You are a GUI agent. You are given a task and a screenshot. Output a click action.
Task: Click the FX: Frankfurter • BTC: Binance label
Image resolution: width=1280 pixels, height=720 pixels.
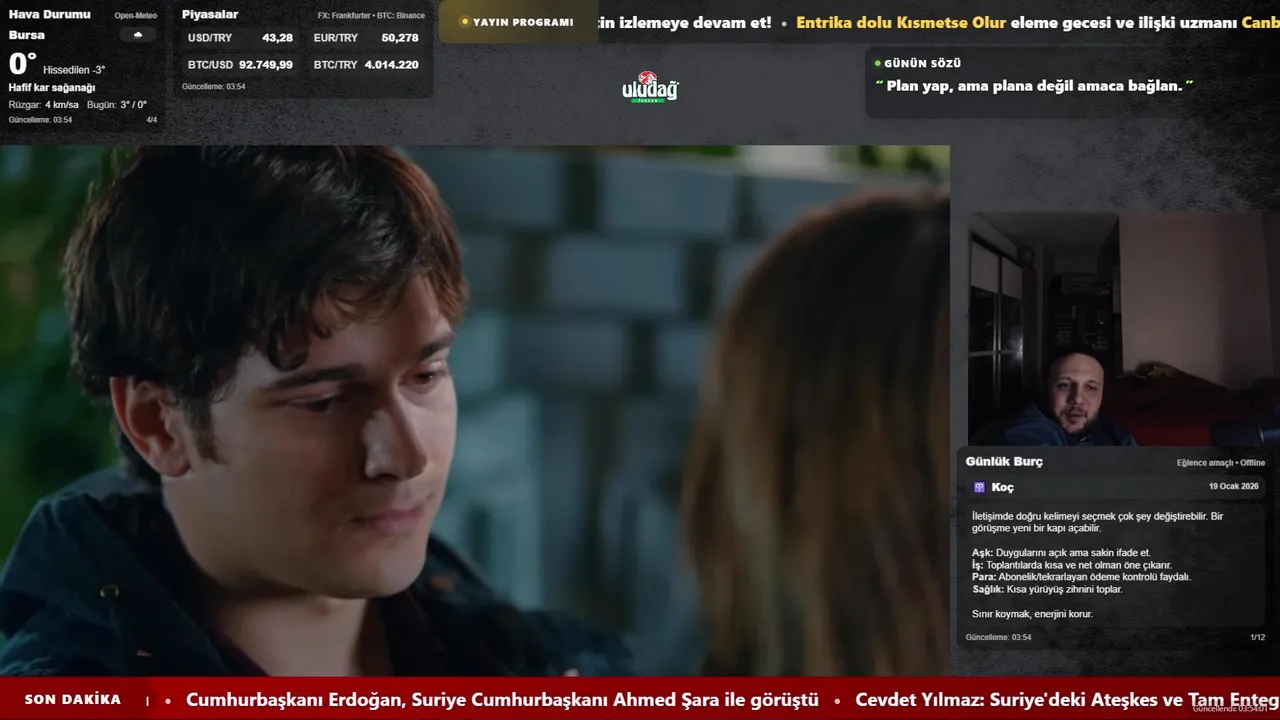coord(371,15)
